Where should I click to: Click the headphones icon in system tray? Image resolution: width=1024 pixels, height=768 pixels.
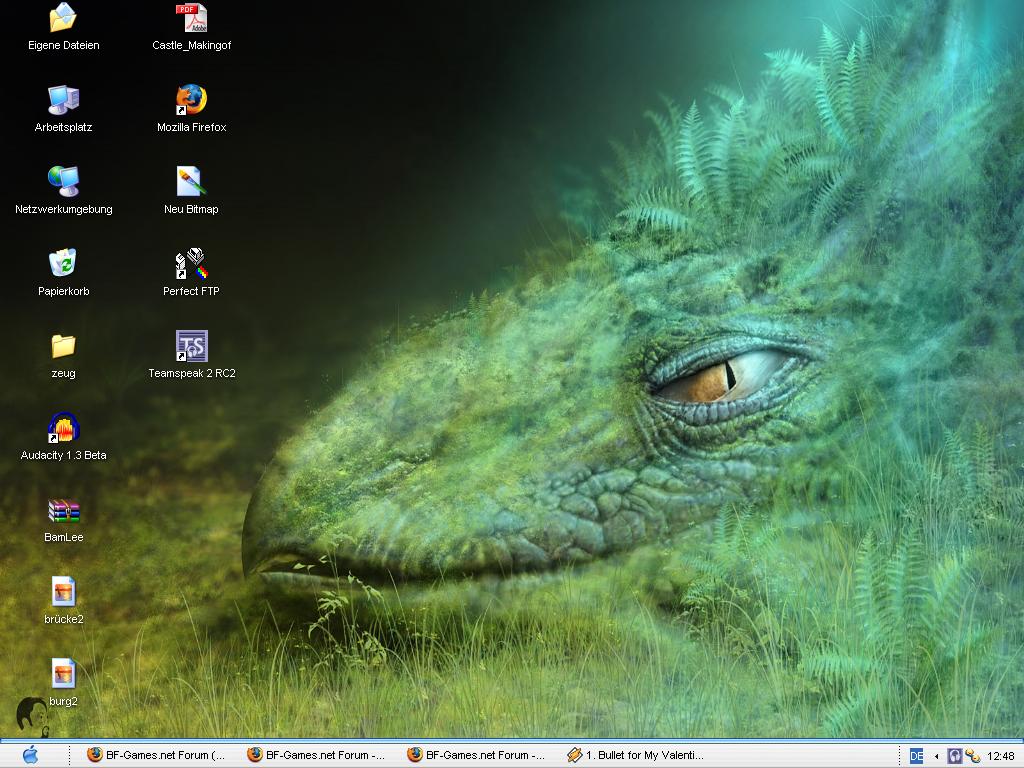coord(955,757)
